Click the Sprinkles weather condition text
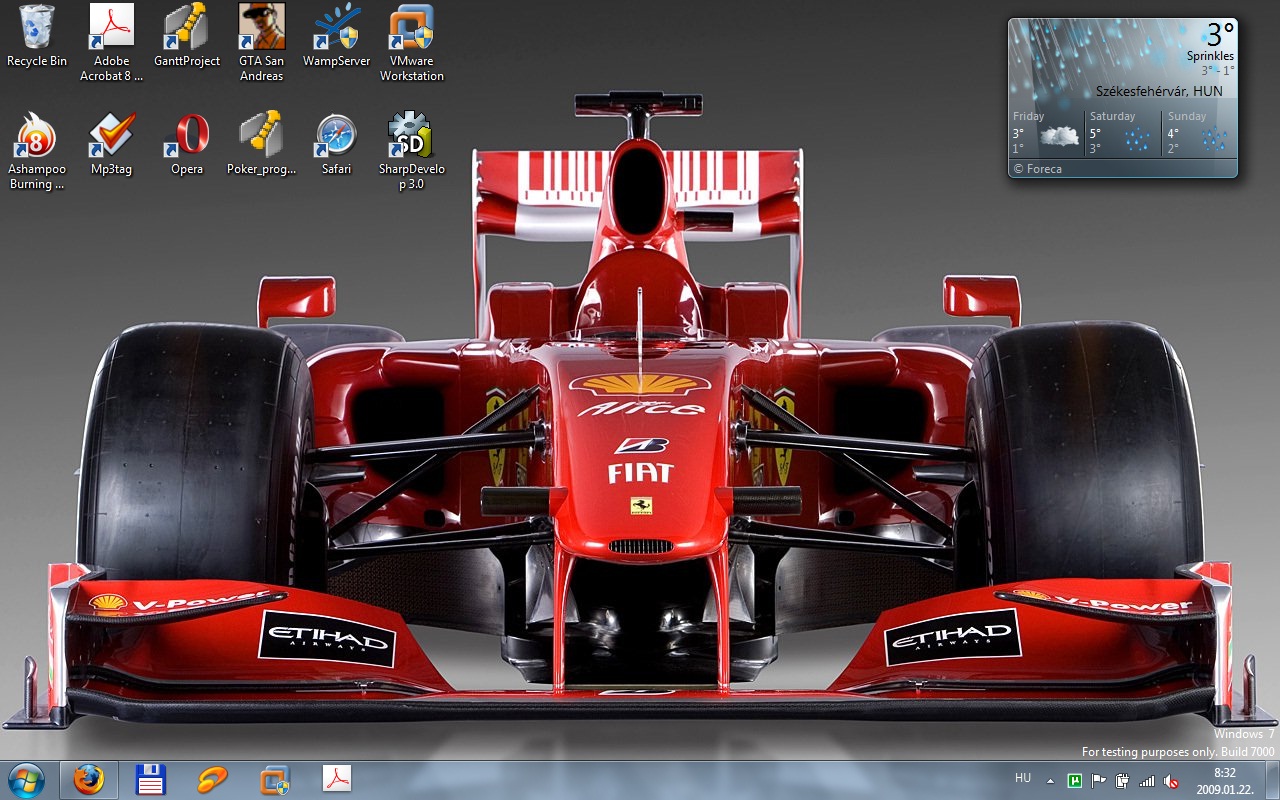Image resolution: width=1280 pixels, height=800 pixels. click(x=1210, y=56)
